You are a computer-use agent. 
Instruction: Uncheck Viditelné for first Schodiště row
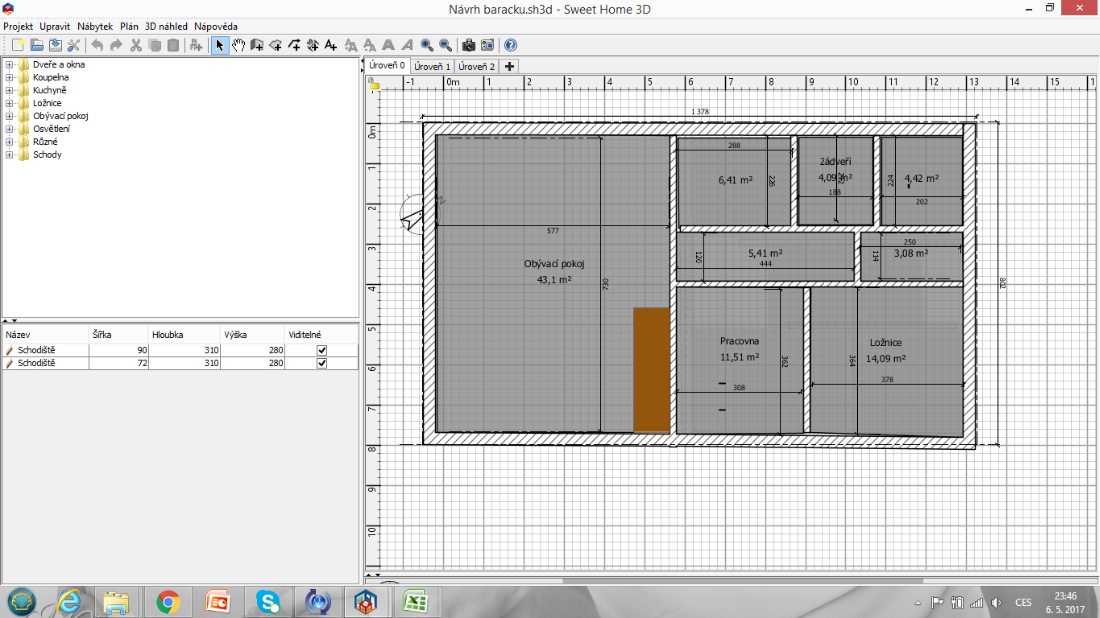[322, 351]
